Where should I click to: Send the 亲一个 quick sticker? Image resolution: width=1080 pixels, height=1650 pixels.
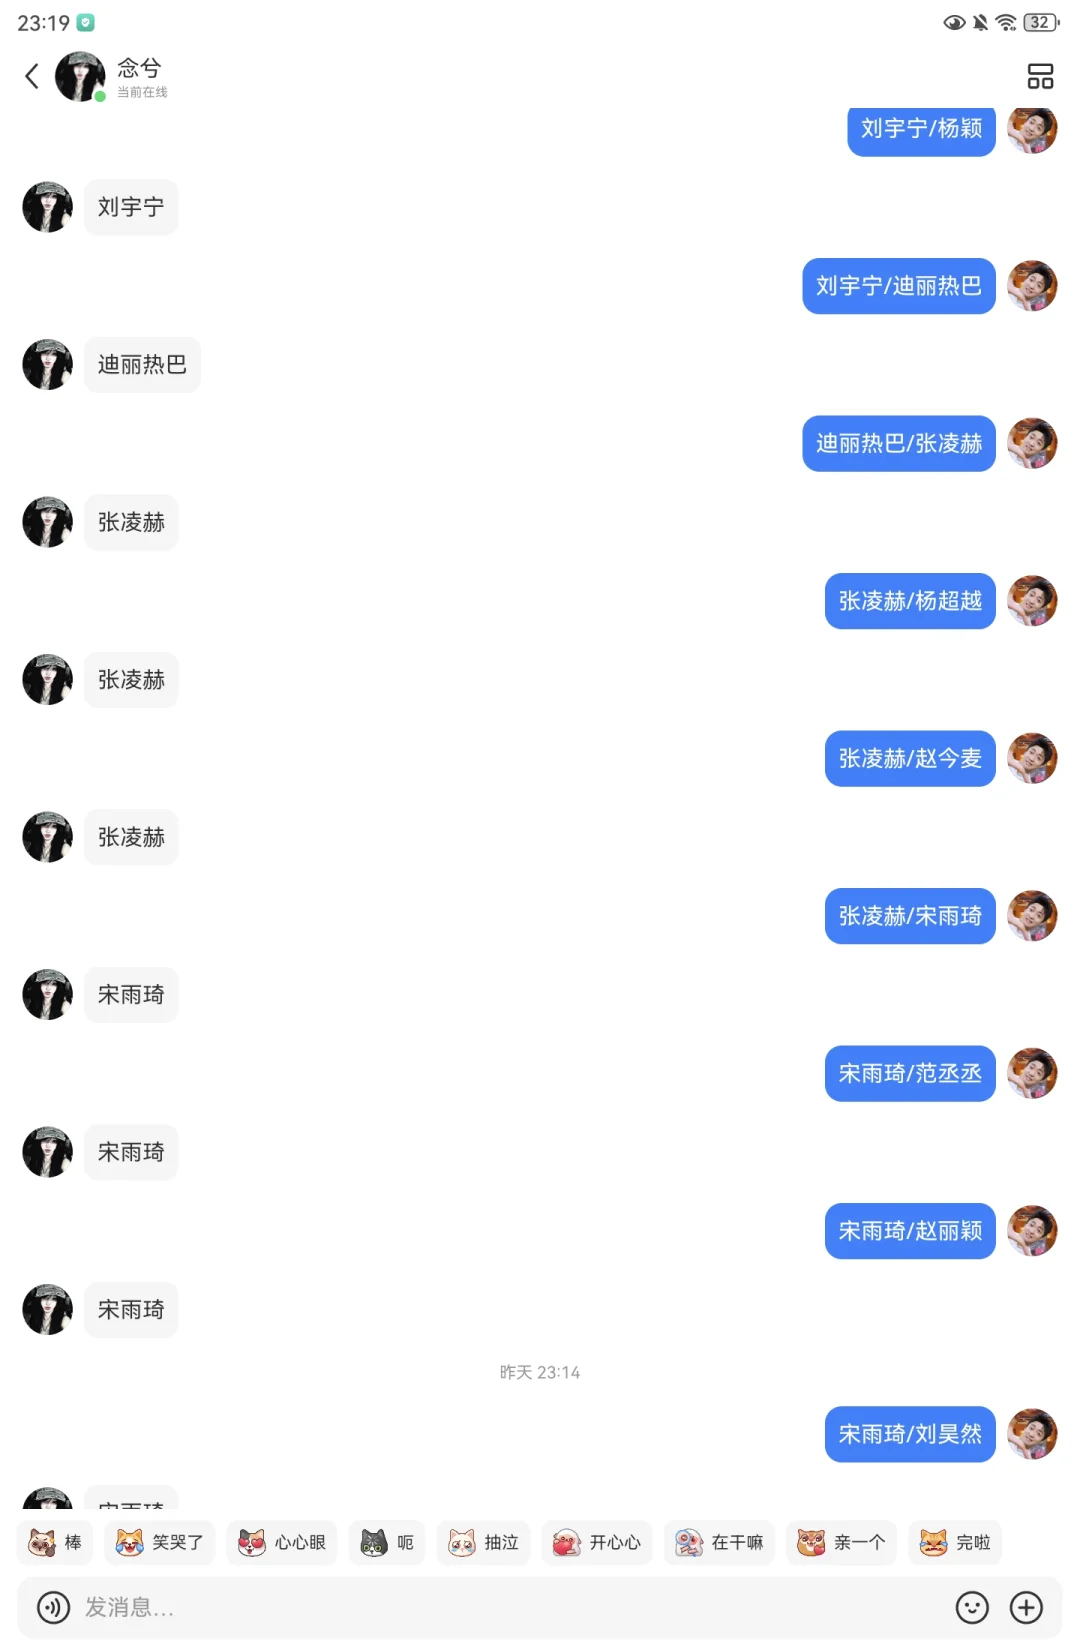841,1542
